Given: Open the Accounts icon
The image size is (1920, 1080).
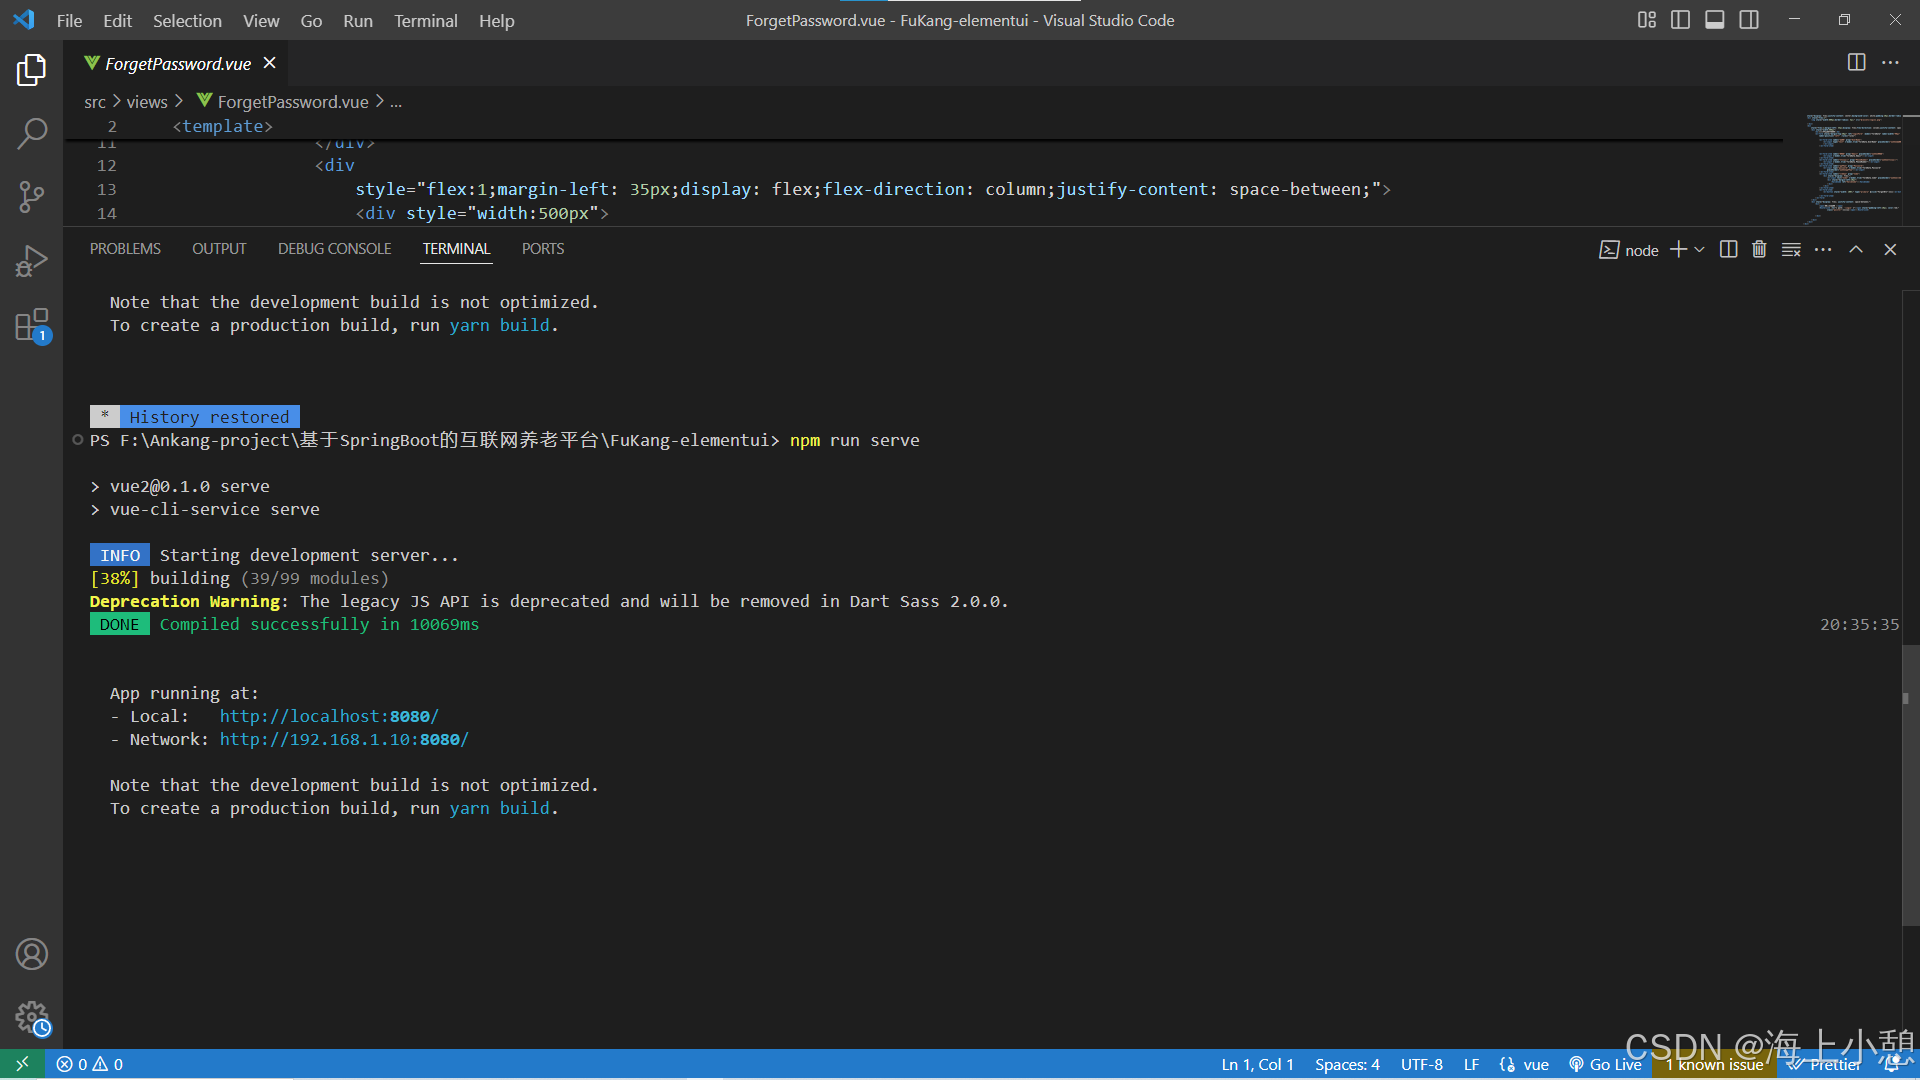Looking at the screenshot, I should pos(31,954).
